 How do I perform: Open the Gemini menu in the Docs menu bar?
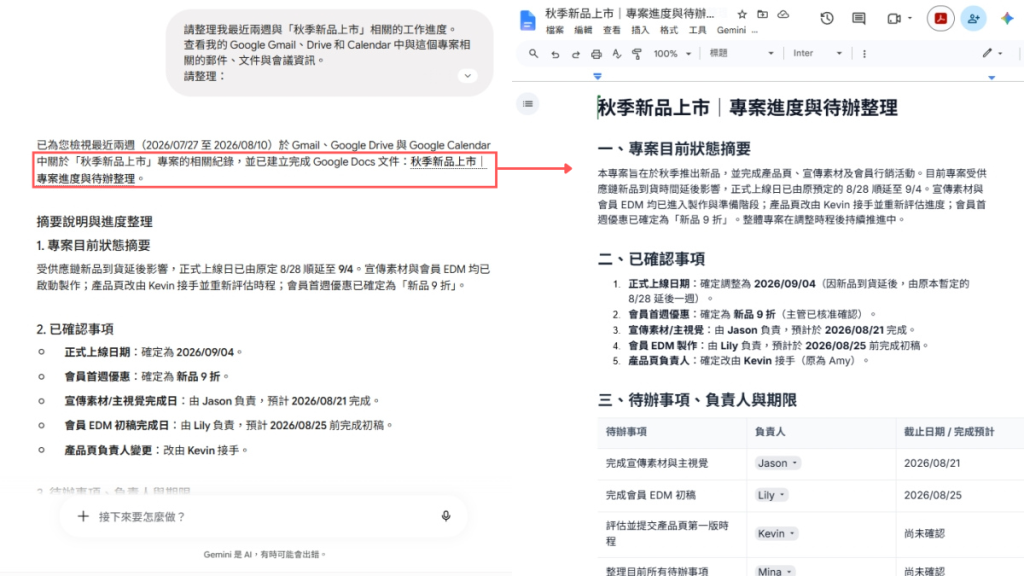pos(731,30)
